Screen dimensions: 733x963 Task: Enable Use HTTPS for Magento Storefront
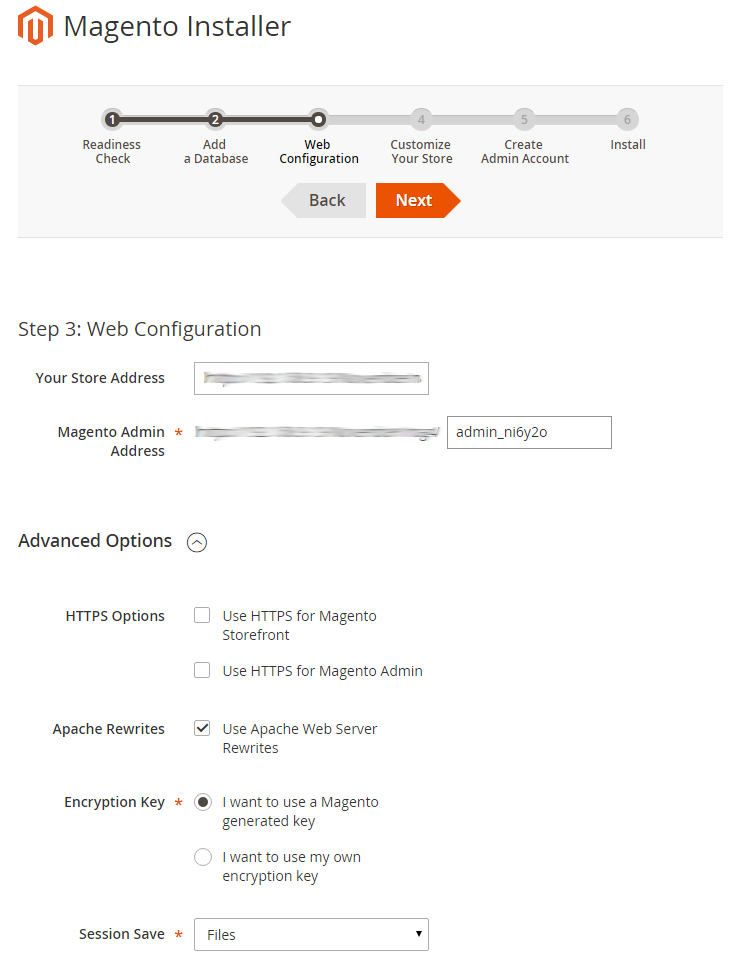(202, 615)
